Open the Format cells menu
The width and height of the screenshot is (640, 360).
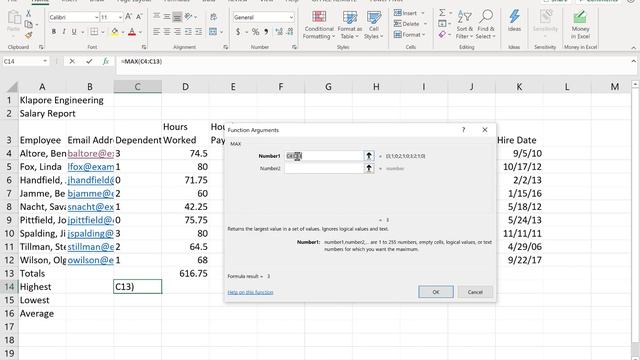[410, 35]
